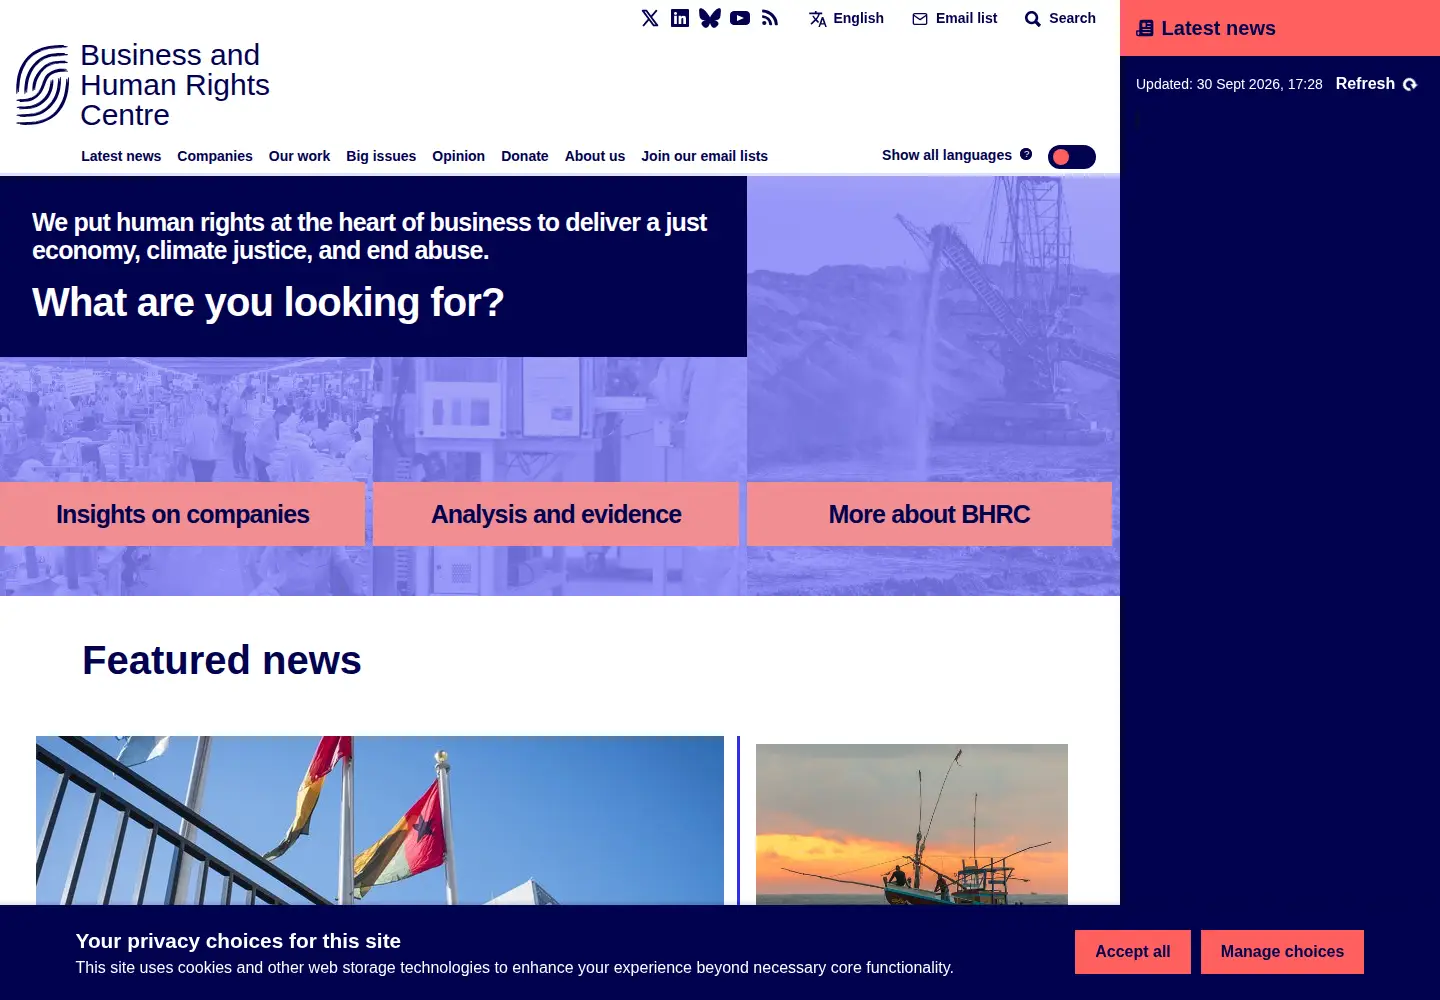Open the RSS feed icon
The image size is (1440, 1000).
(770, 18)
